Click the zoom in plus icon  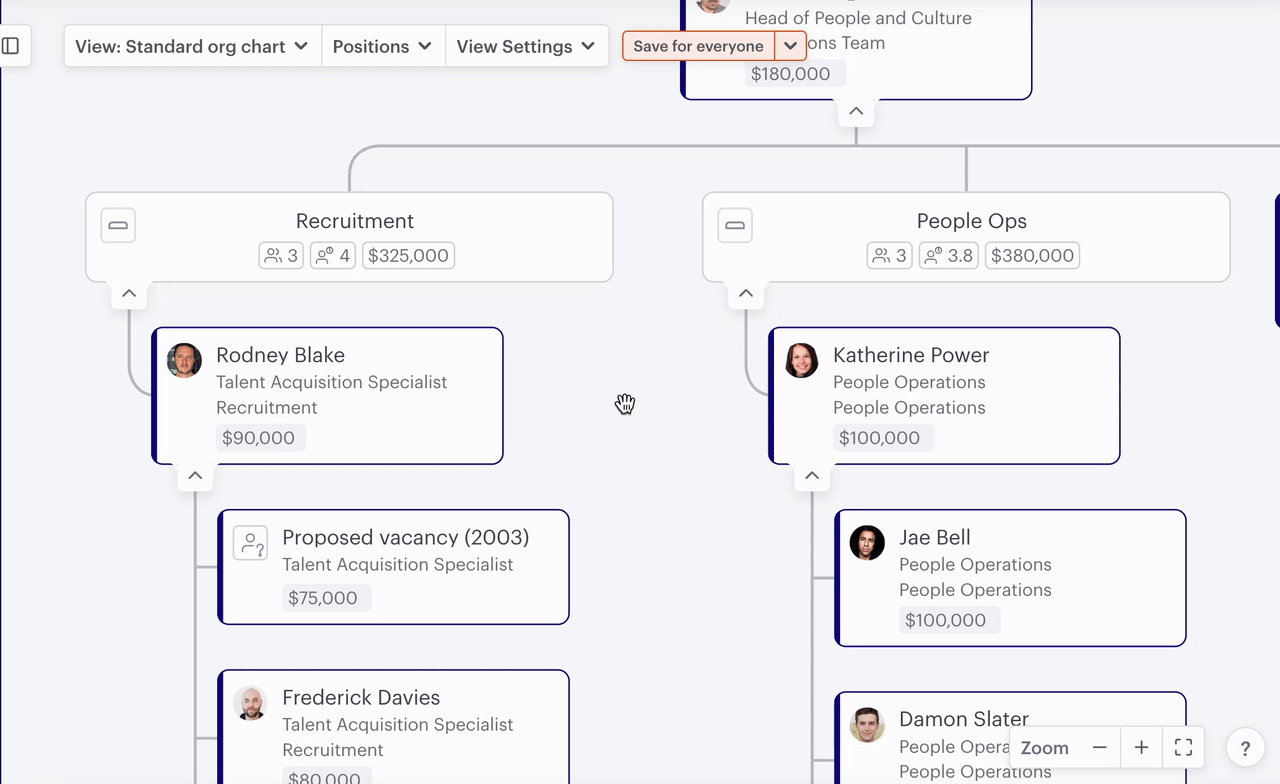click(1141, 748)
